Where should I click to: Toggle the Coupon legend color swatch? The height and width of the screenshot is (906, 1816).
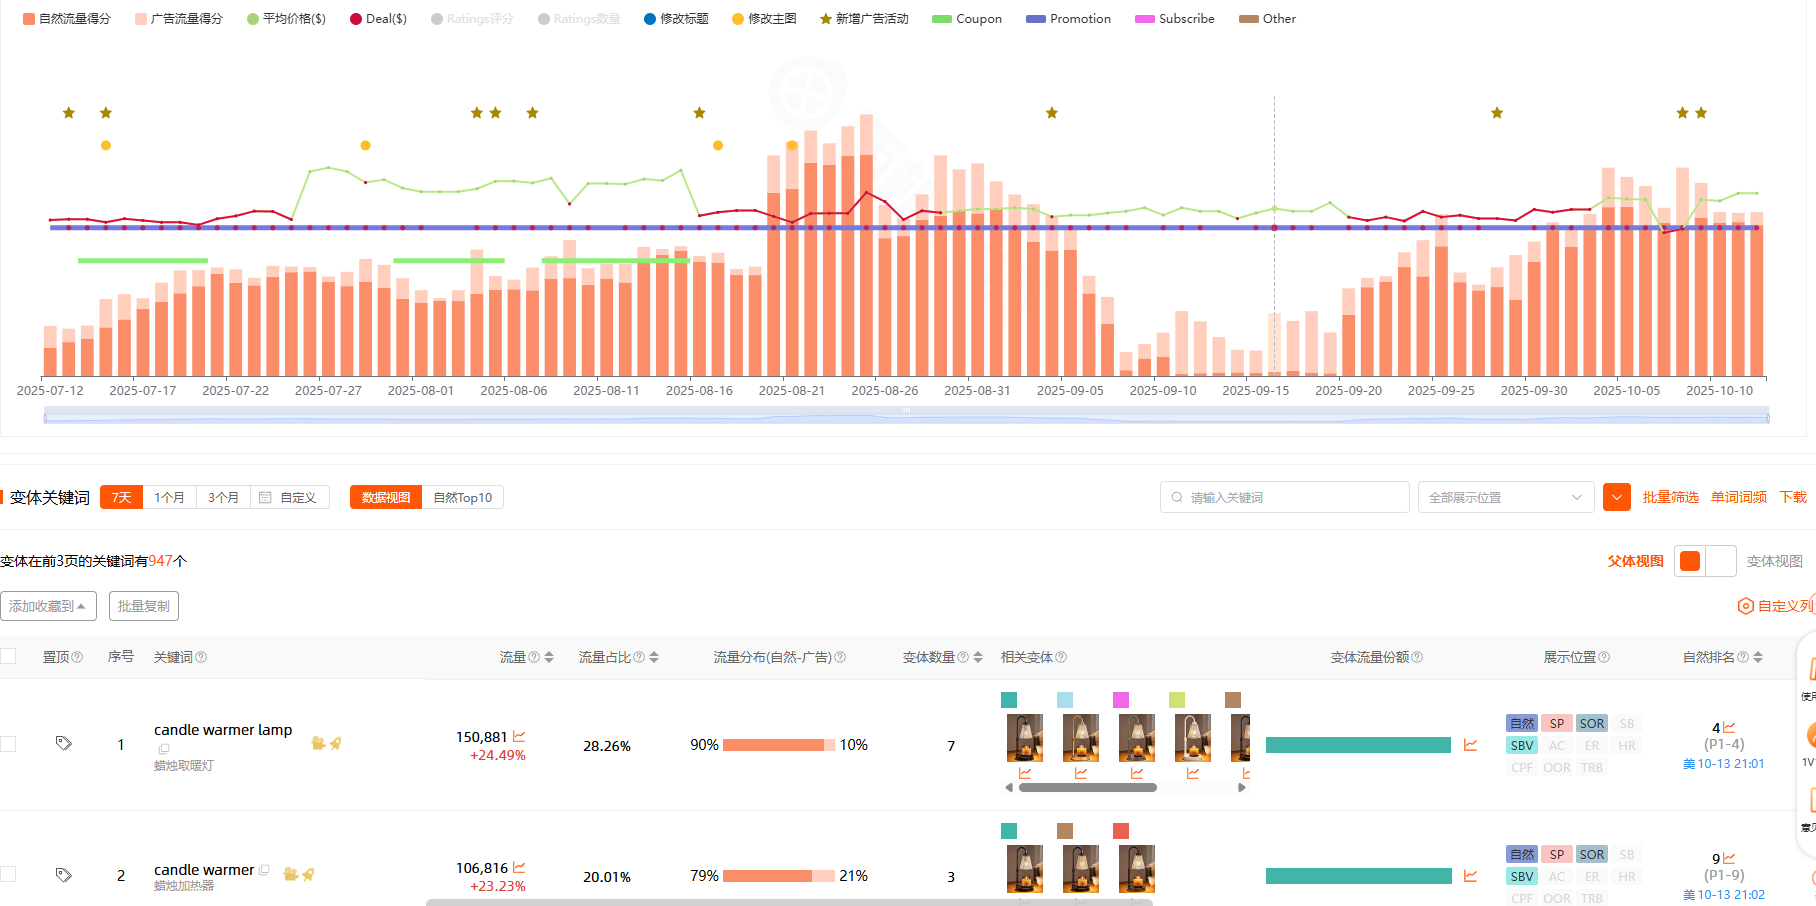coord(941,19)
